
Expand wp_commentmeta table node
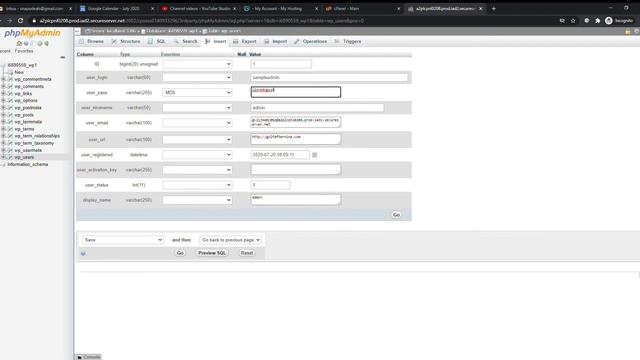pyautogui.click(x=3, y=79)
